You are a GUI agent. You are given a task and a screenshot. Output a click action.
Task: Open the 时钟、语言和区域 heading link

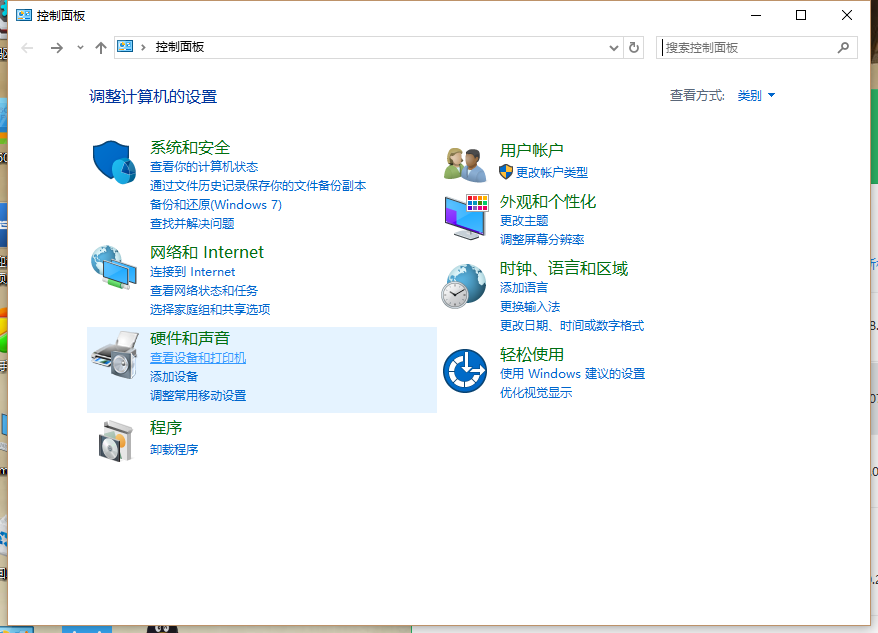(564, 269)
